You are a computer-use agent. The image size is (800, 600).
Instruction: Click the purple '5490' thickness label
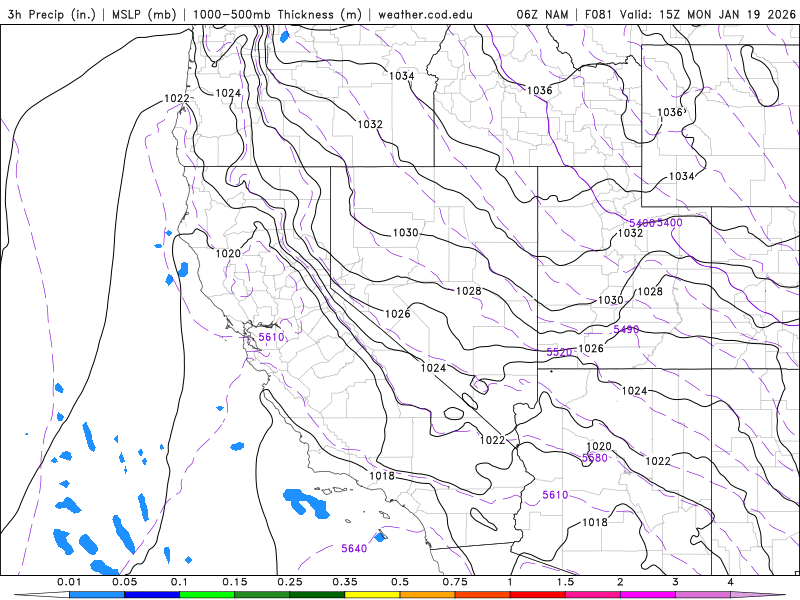coord(626,330)
